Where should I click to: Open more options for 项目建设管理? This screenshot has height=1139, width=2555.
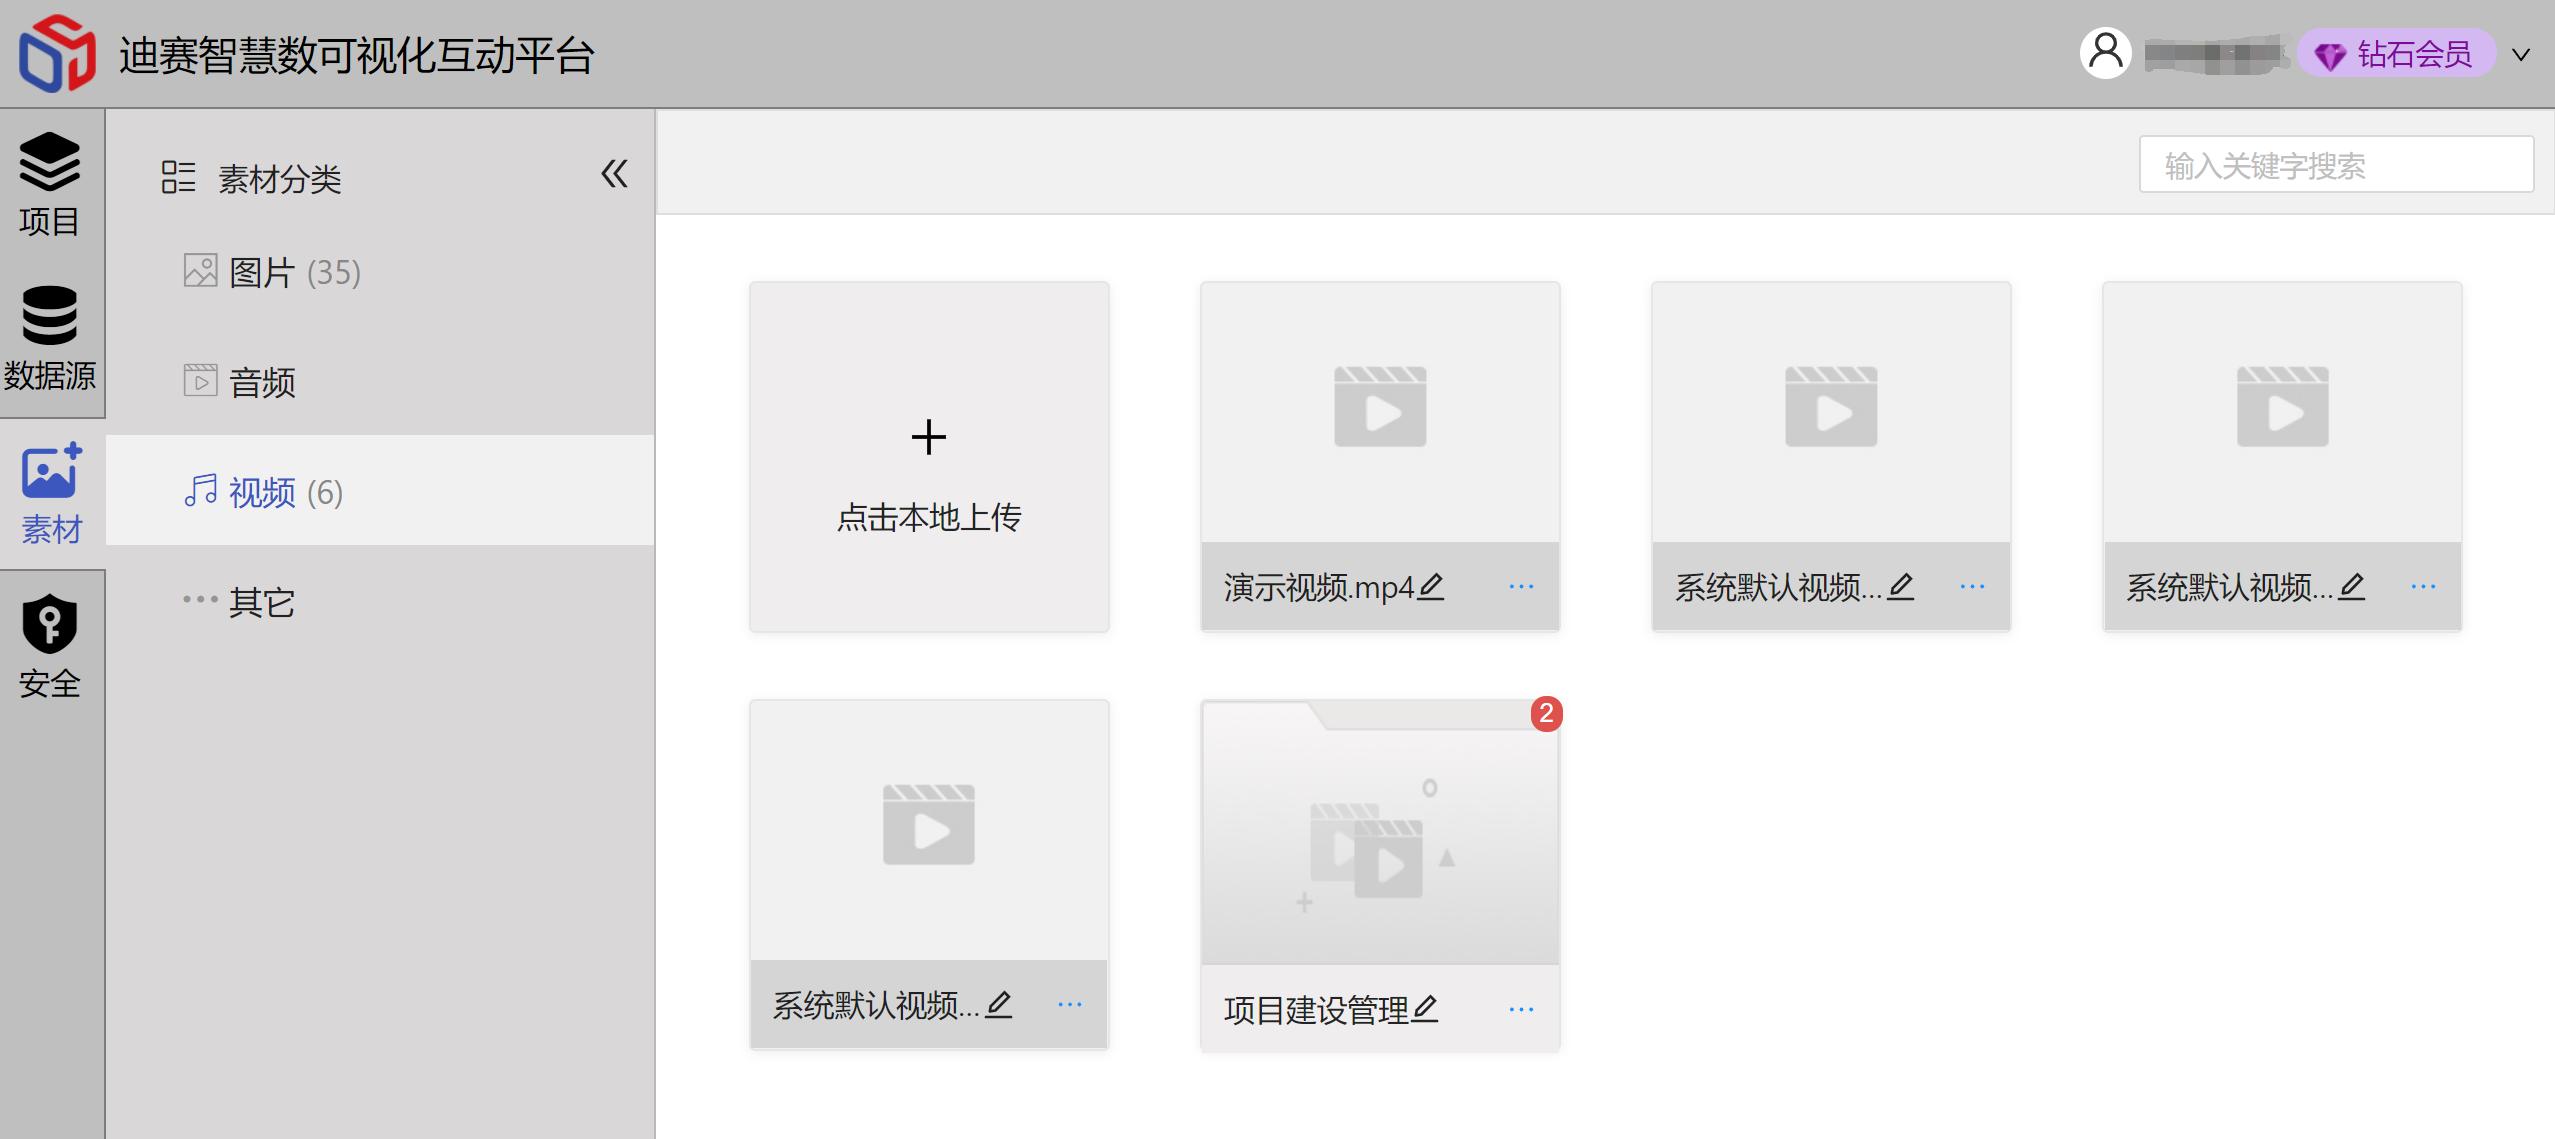1521,1009
